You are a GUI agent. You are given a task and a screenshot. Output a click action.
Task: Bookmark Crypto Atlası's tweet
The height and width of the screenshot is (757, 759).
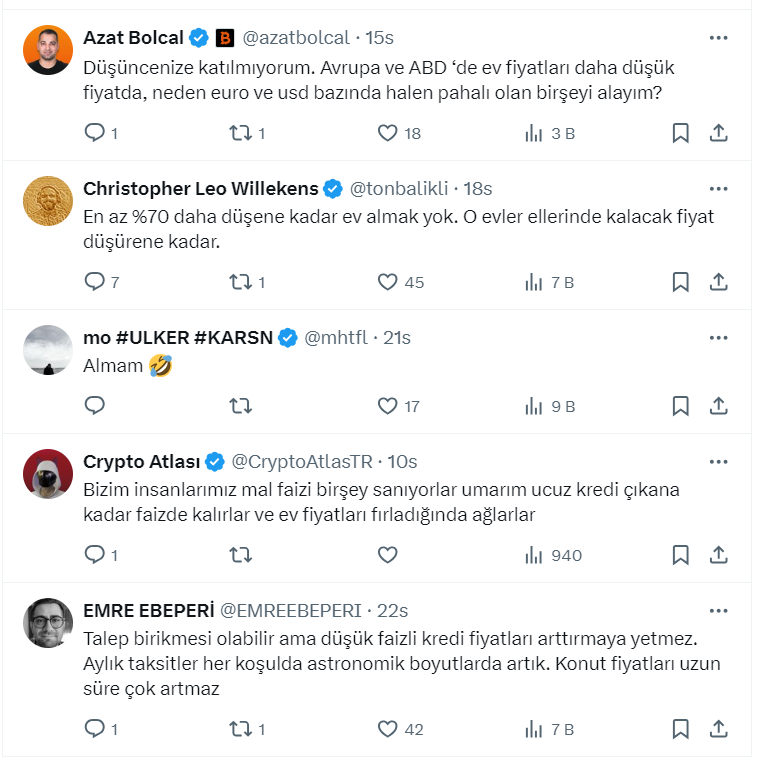680,555
